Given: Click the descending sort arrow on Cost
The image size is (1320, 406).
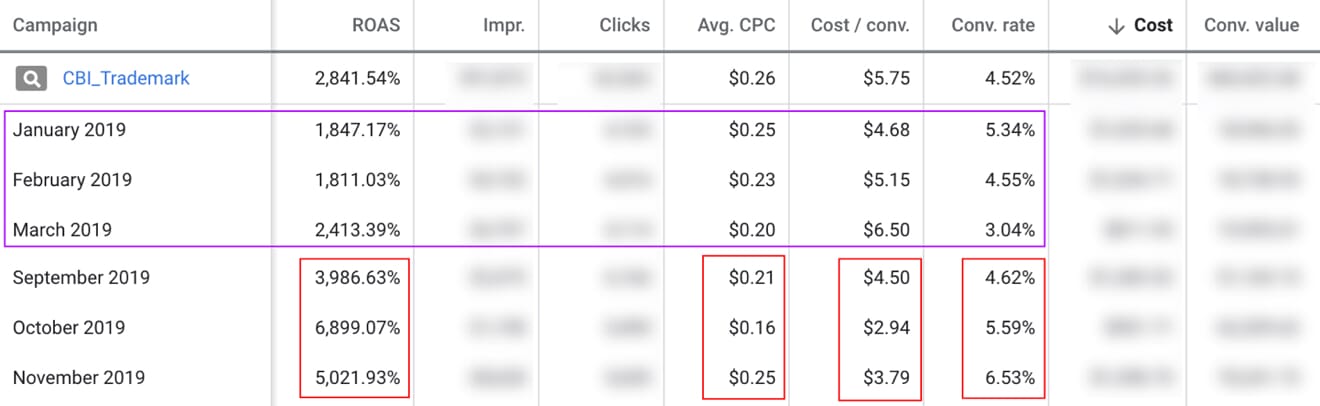Looking at the screenshot, I should coord(1116,26).
